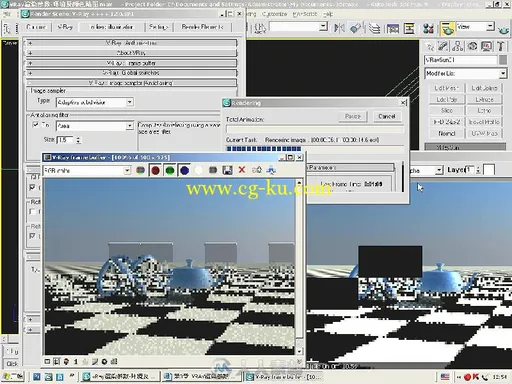Expand the About VRay rollout
This screenshot has width=512, height=384.
[x=132, y=53]
